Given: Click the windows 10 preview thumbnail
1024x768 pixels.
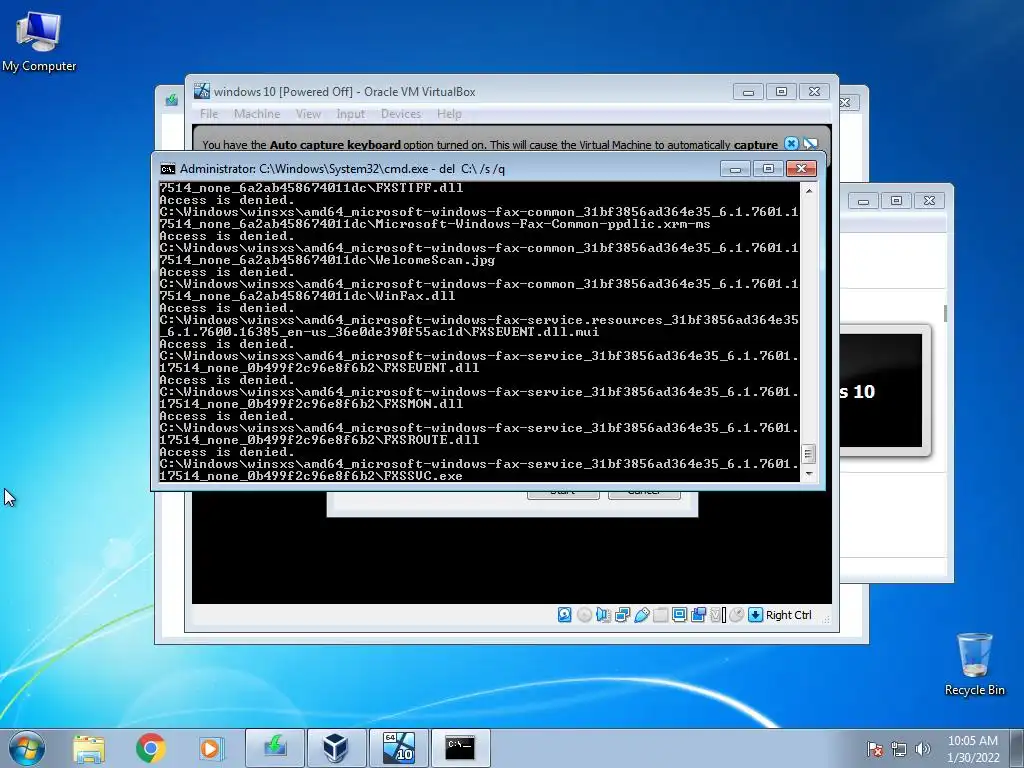Looking at the screenshot, I should point(883,391).
